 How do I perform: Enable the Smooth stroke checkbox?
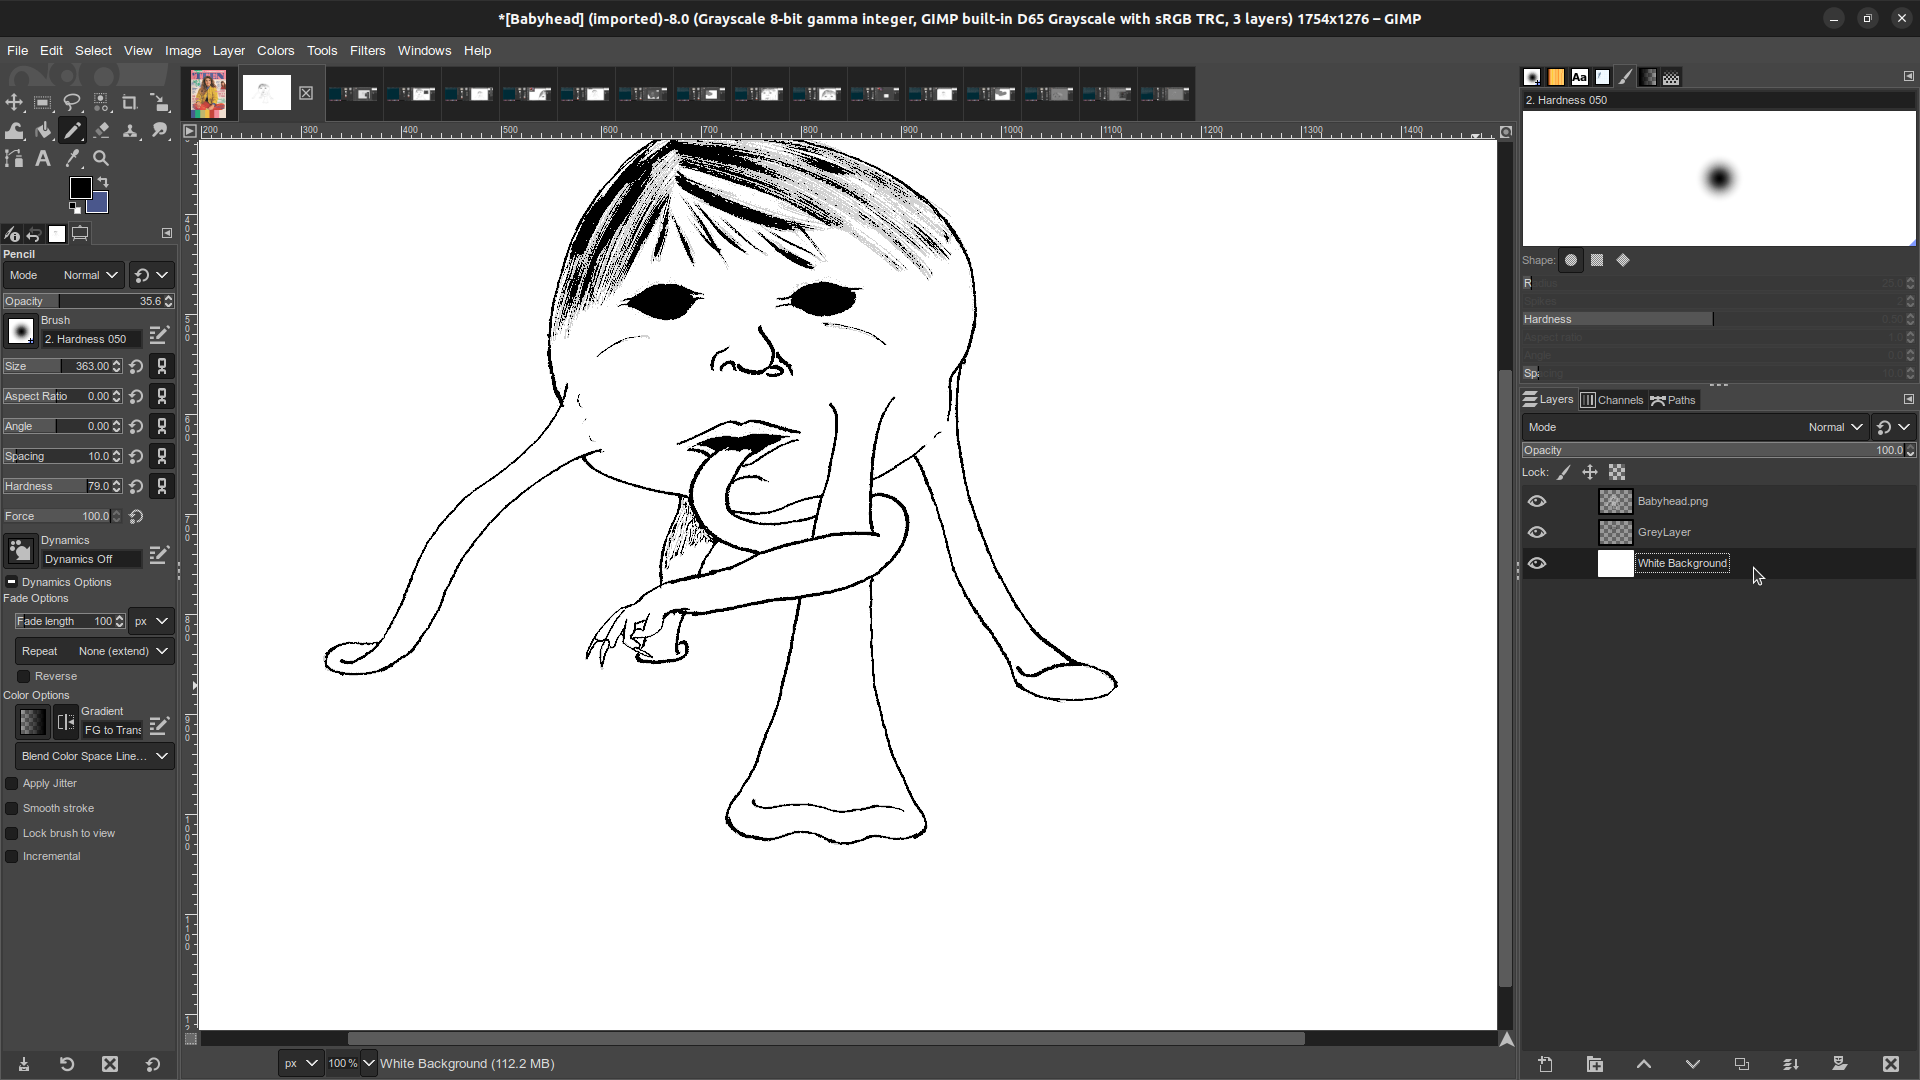pyautogui.click(x=12, y=808)
